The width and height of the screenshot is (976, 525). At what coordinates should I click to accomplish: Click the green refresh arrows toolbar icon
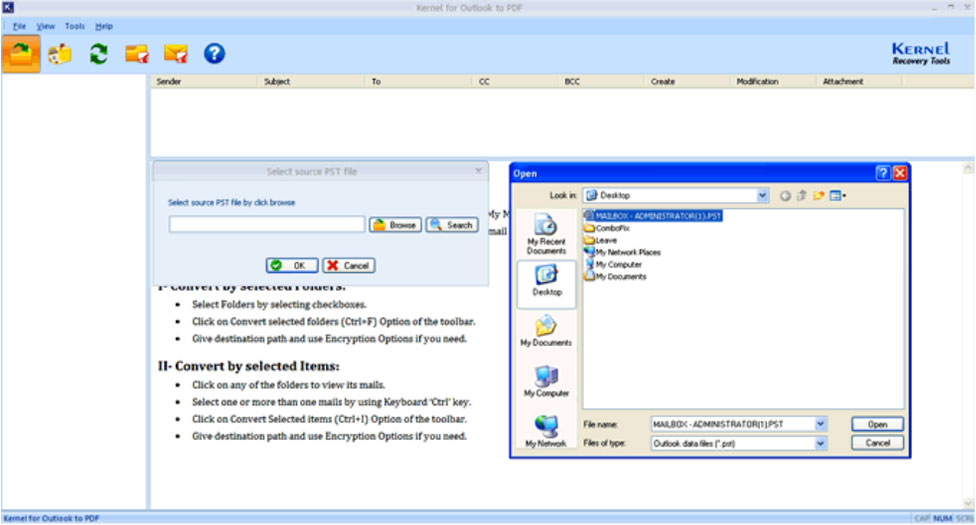click(98, 54)
